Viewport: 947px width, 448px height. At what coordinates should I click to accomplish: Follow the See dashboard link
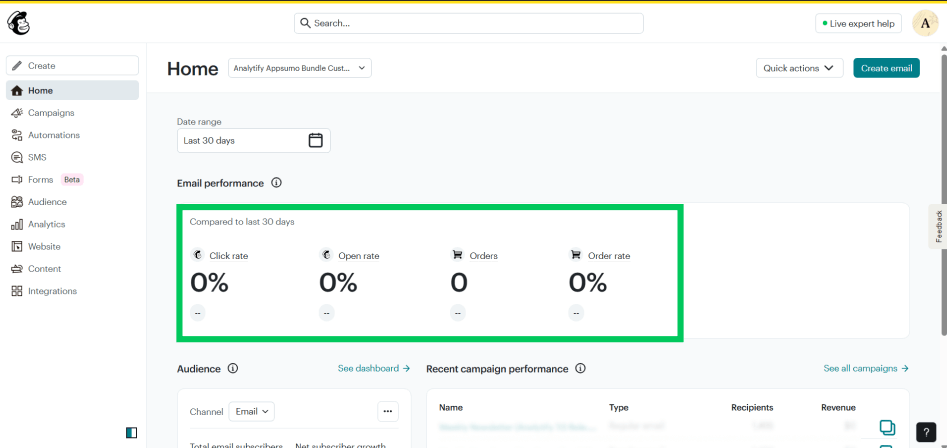374,368
